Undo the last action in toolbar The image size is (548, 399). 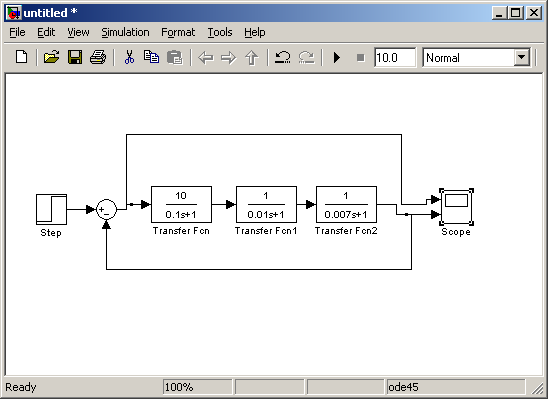[282, 57]
